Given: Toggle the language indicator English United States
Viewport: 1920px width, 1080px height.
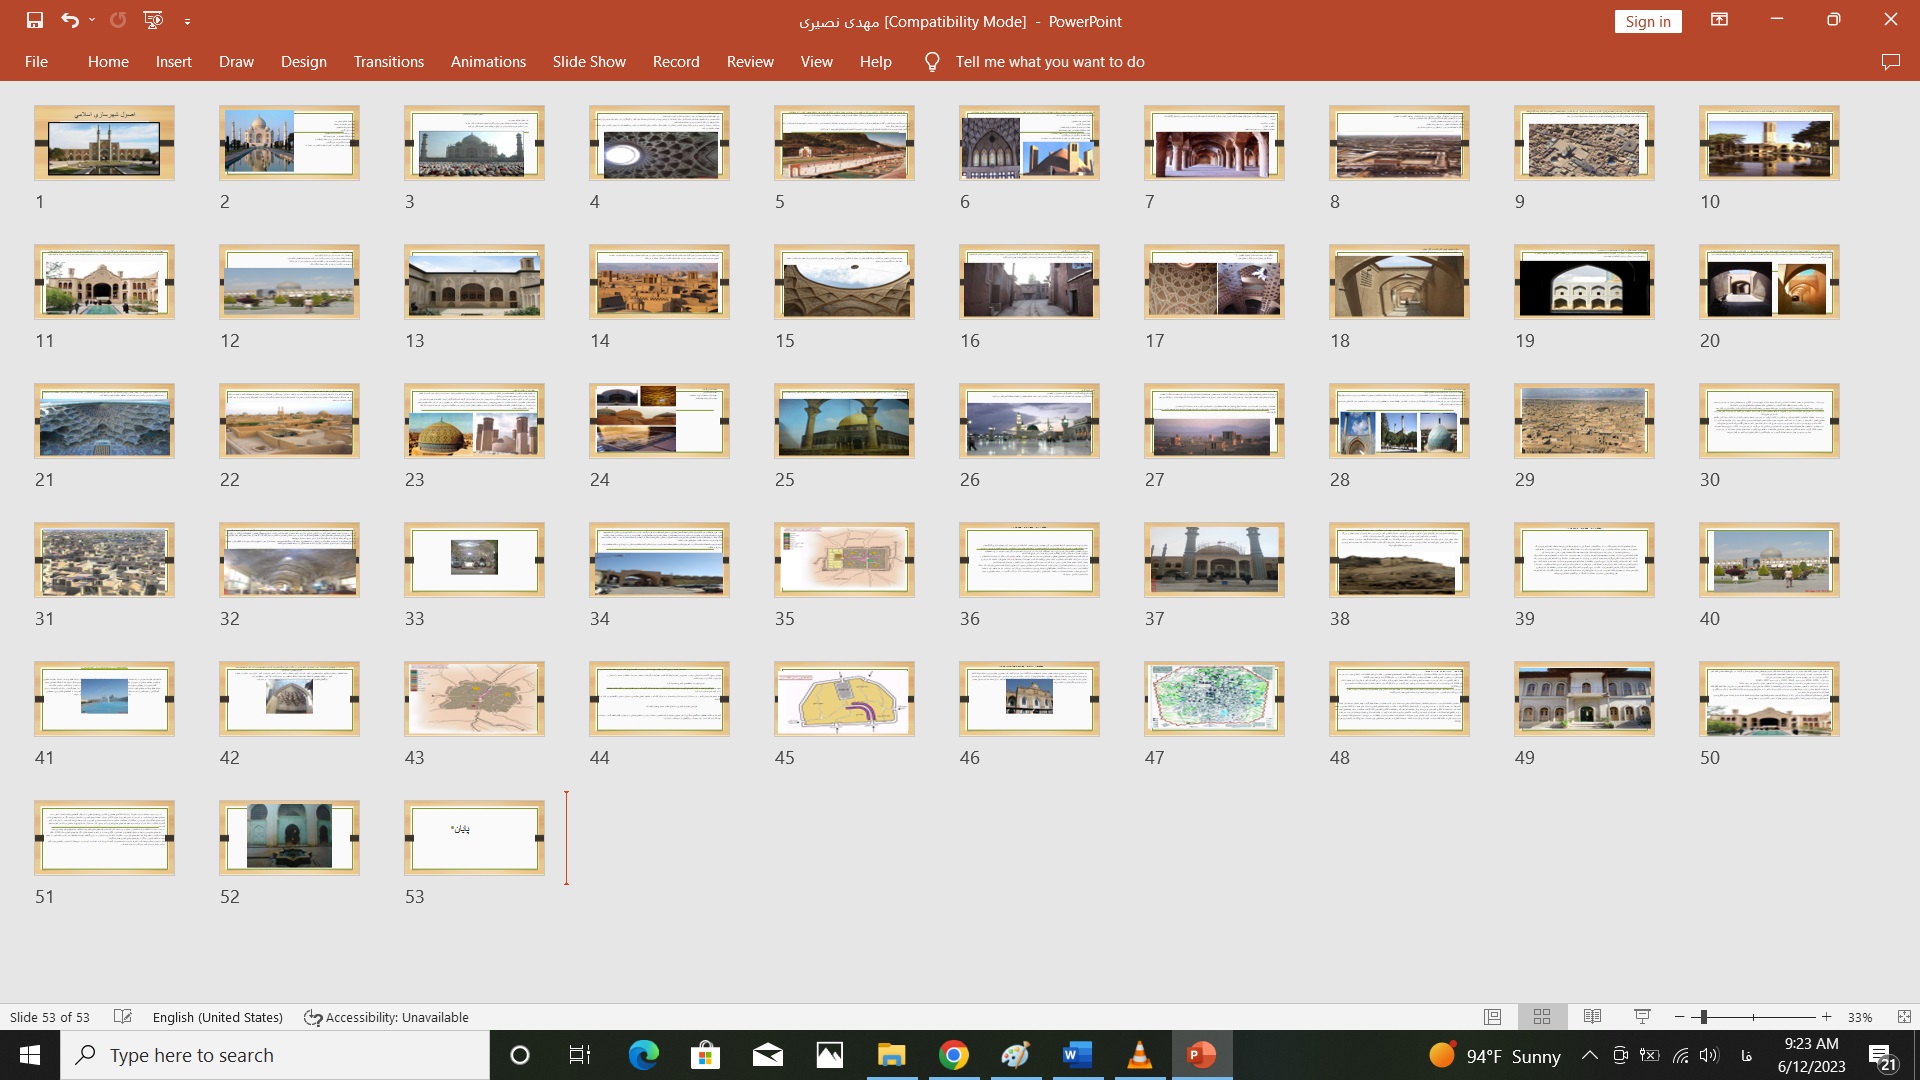Looking at the screenshot, I should [216, 1017].
